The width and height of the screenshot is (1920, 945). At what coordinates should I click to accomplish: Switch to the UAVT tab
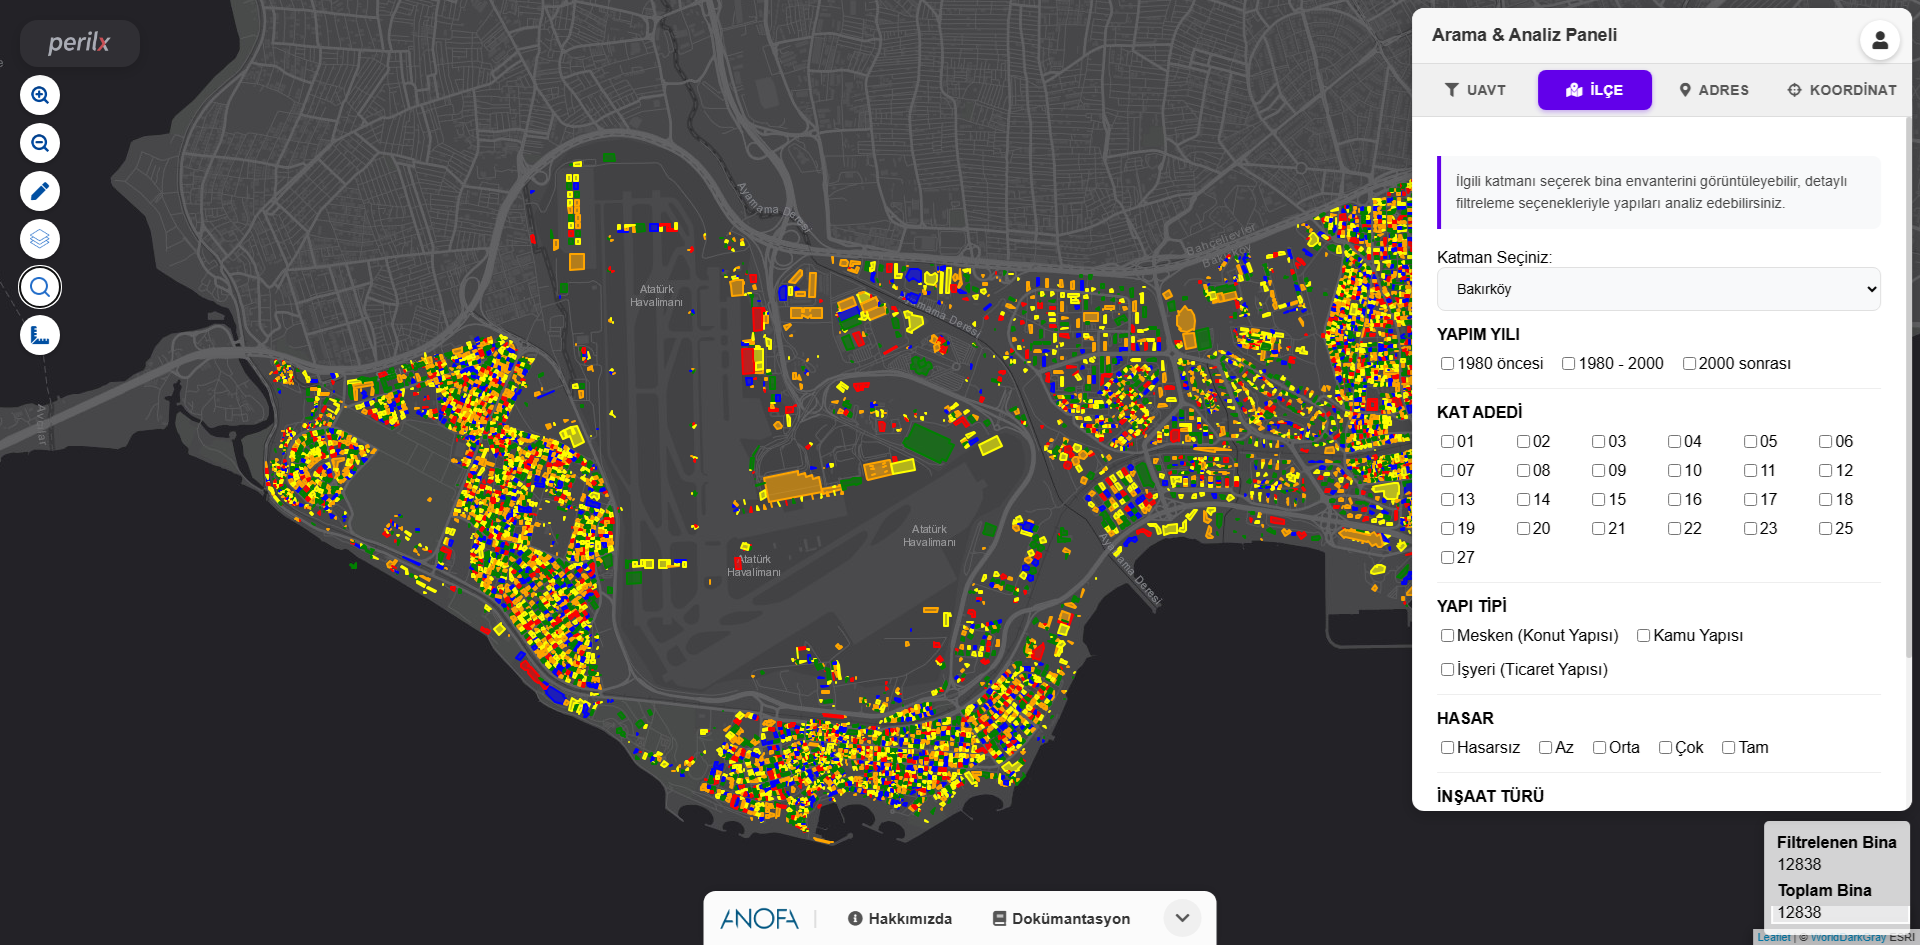click(1475, 90)
